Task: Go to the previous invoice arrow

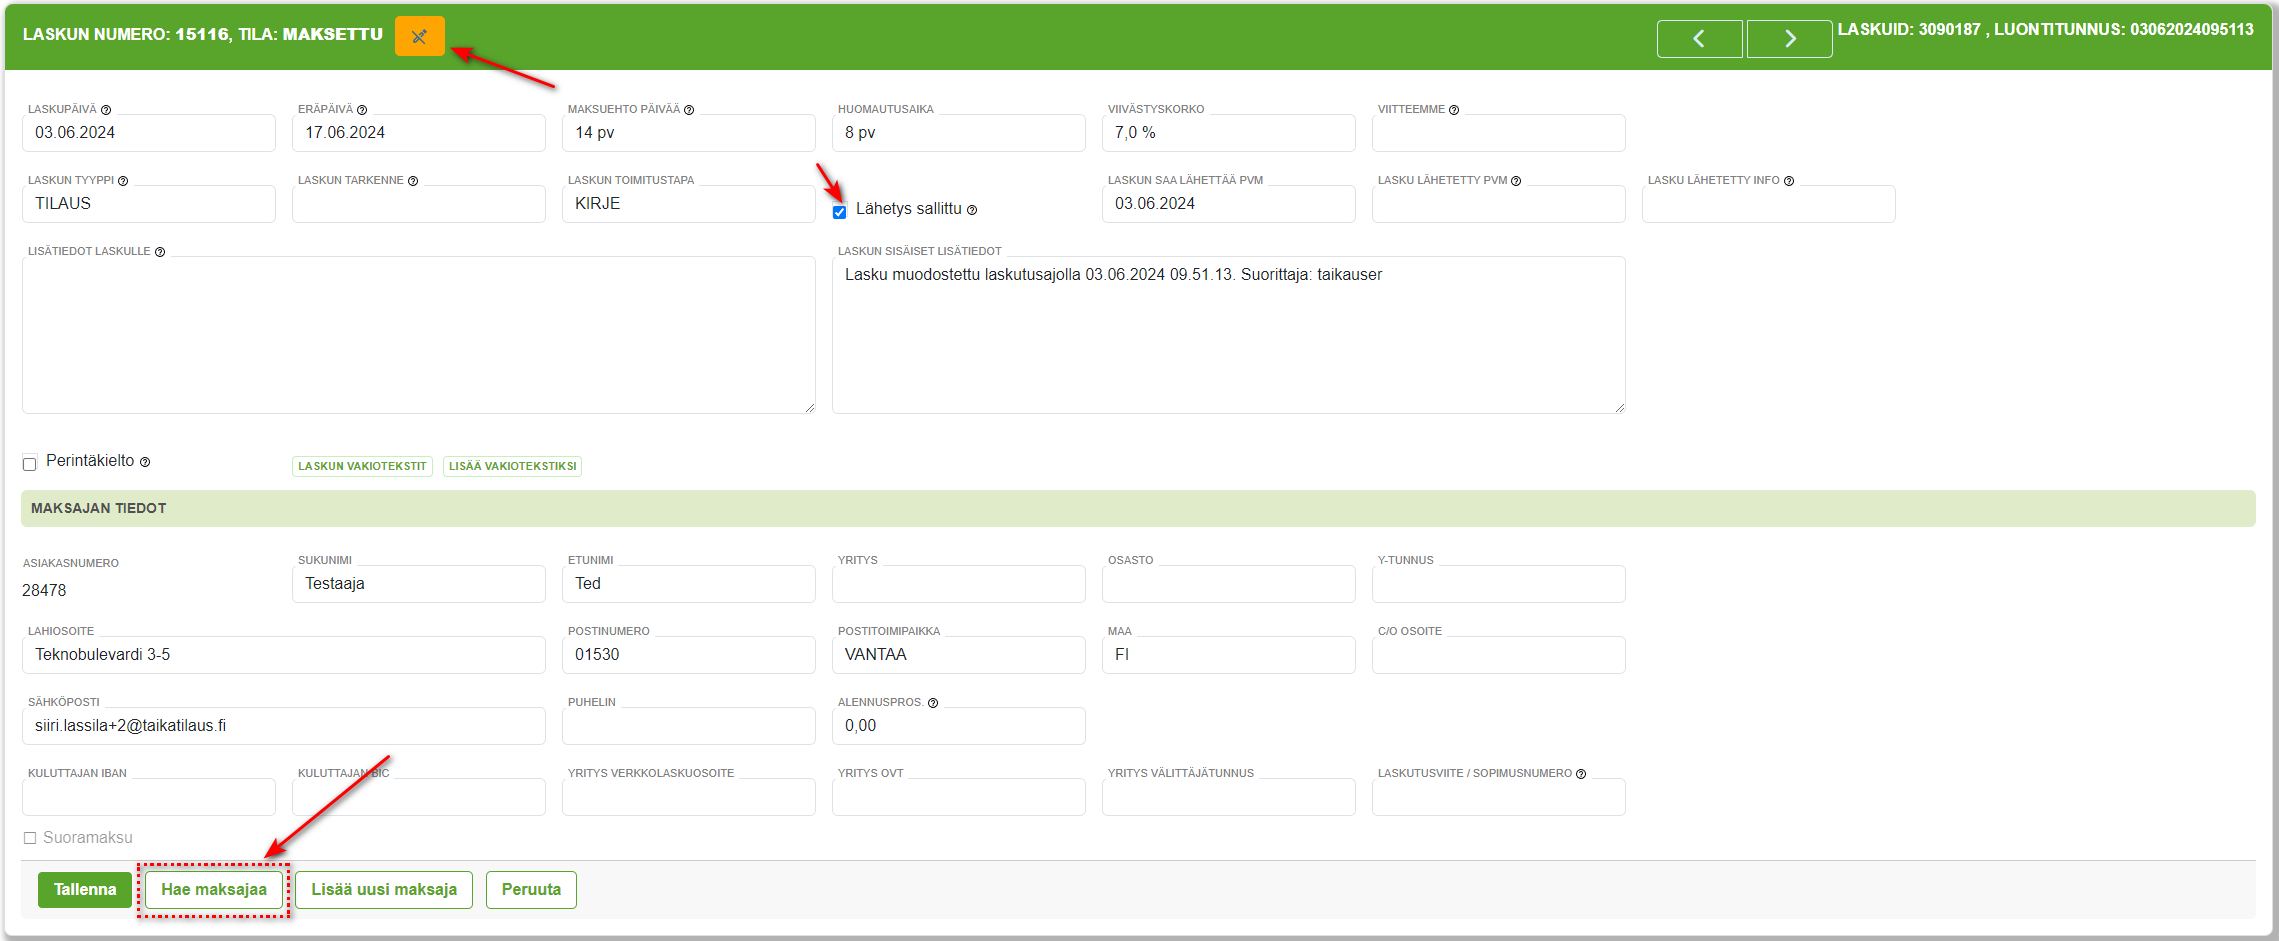Action: point(1699,39)
